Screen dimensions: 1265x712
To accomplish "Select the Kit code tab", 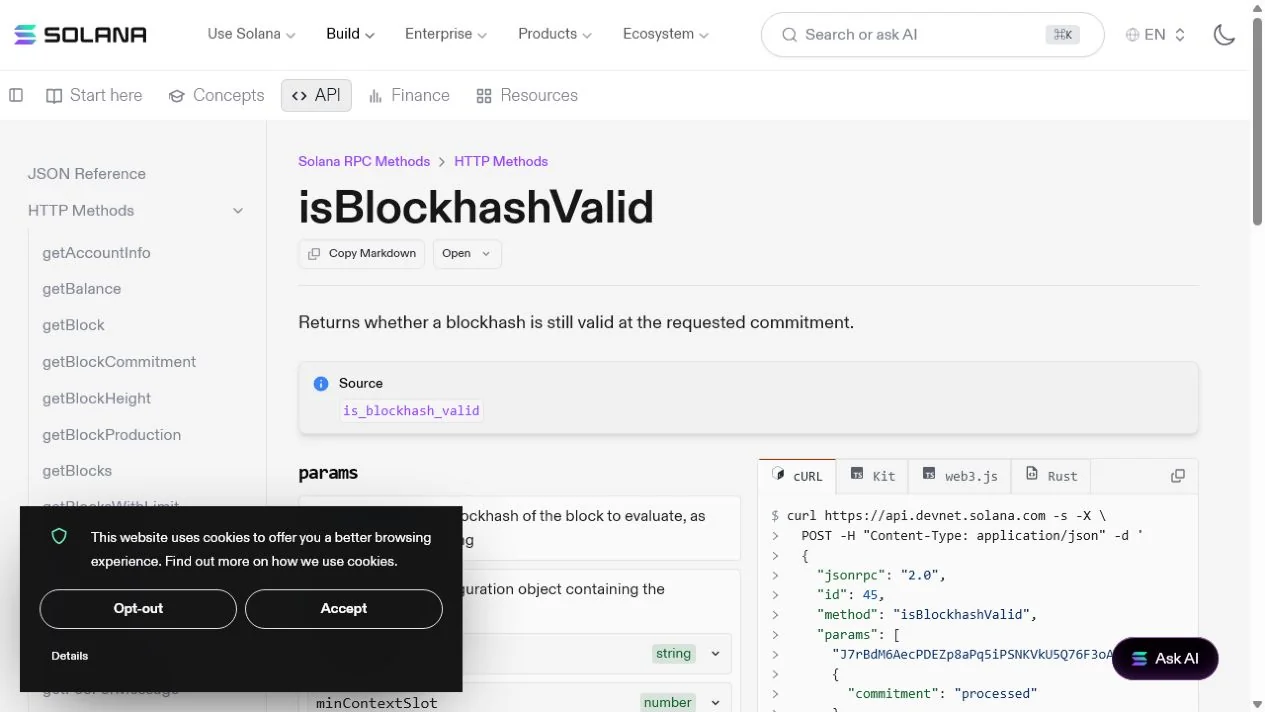I will 873,476.
